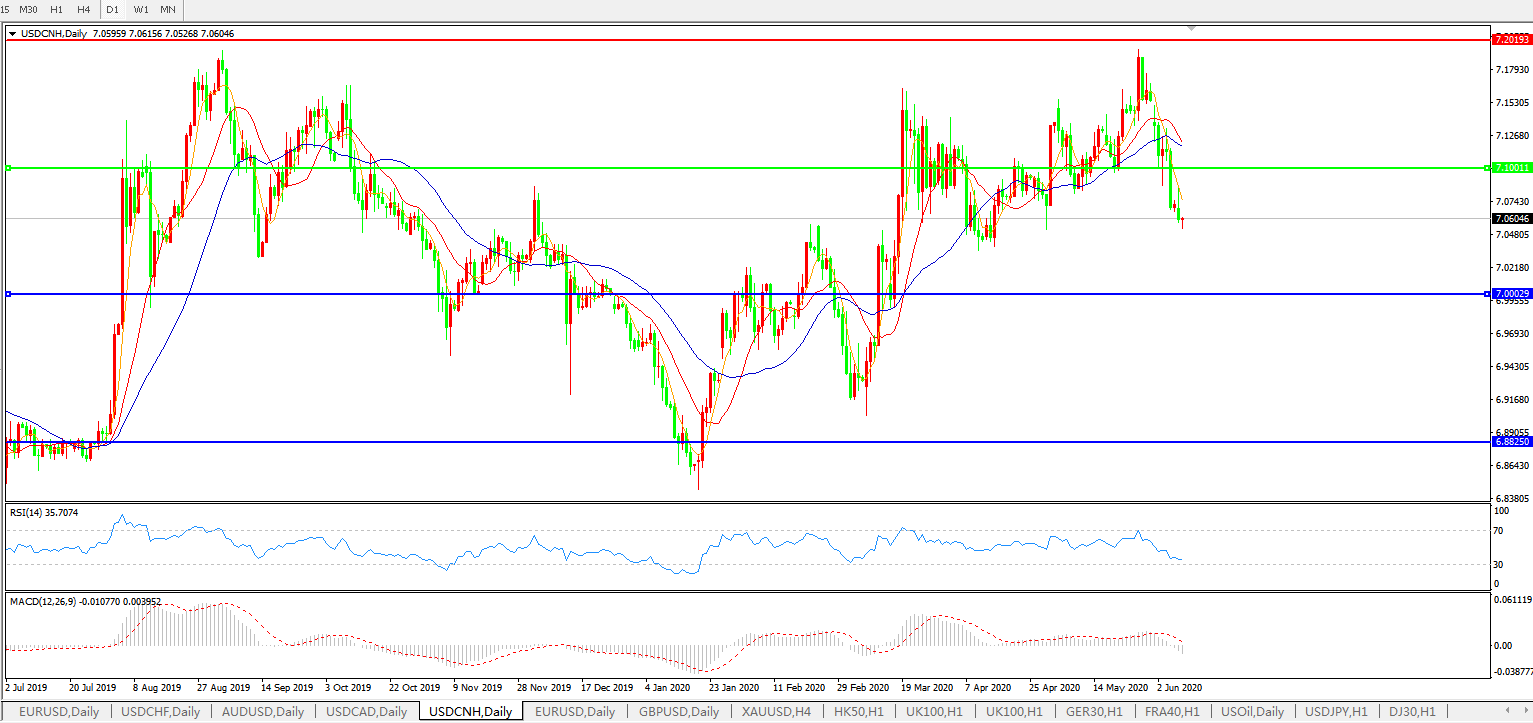Switch chart to M30 timeframe
Image resolution: width=1533 pixels, height=723 pixels.
coord(29,9)
